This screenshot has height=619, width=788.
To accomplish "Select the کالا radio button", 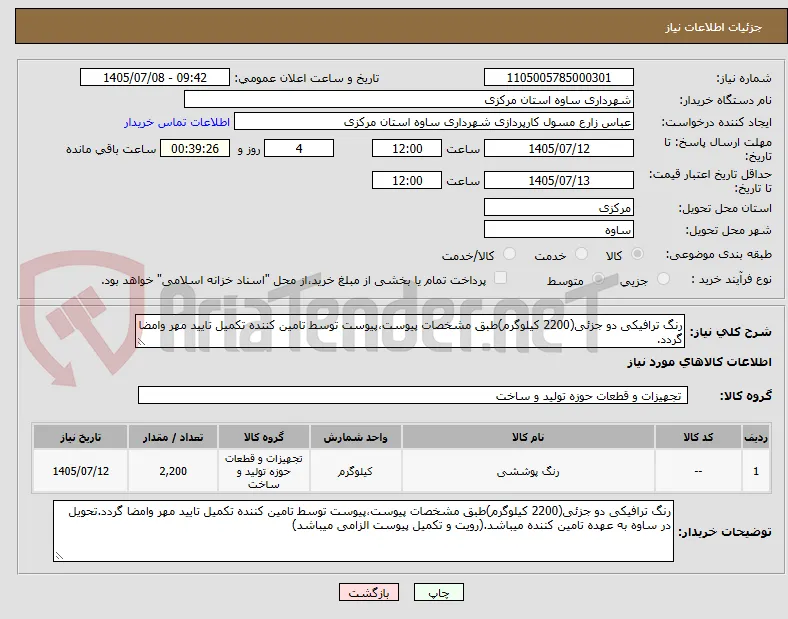I will [637, 254].
